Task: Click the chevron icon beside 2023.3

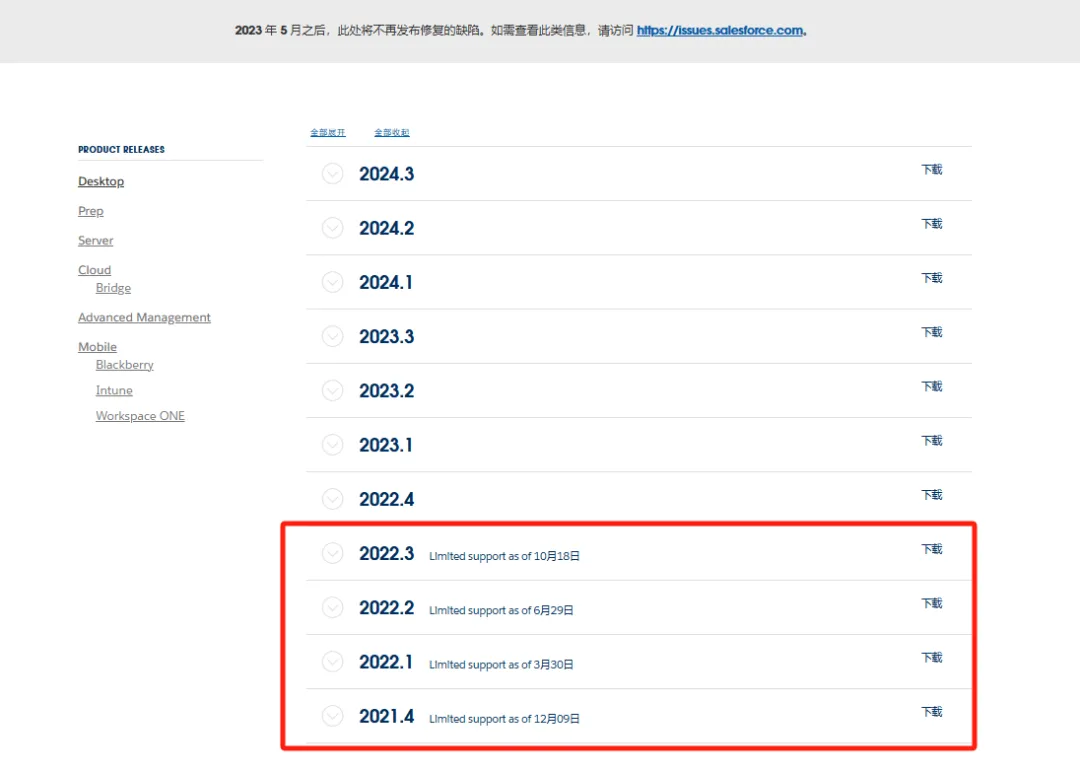Action: coord(332,336)
